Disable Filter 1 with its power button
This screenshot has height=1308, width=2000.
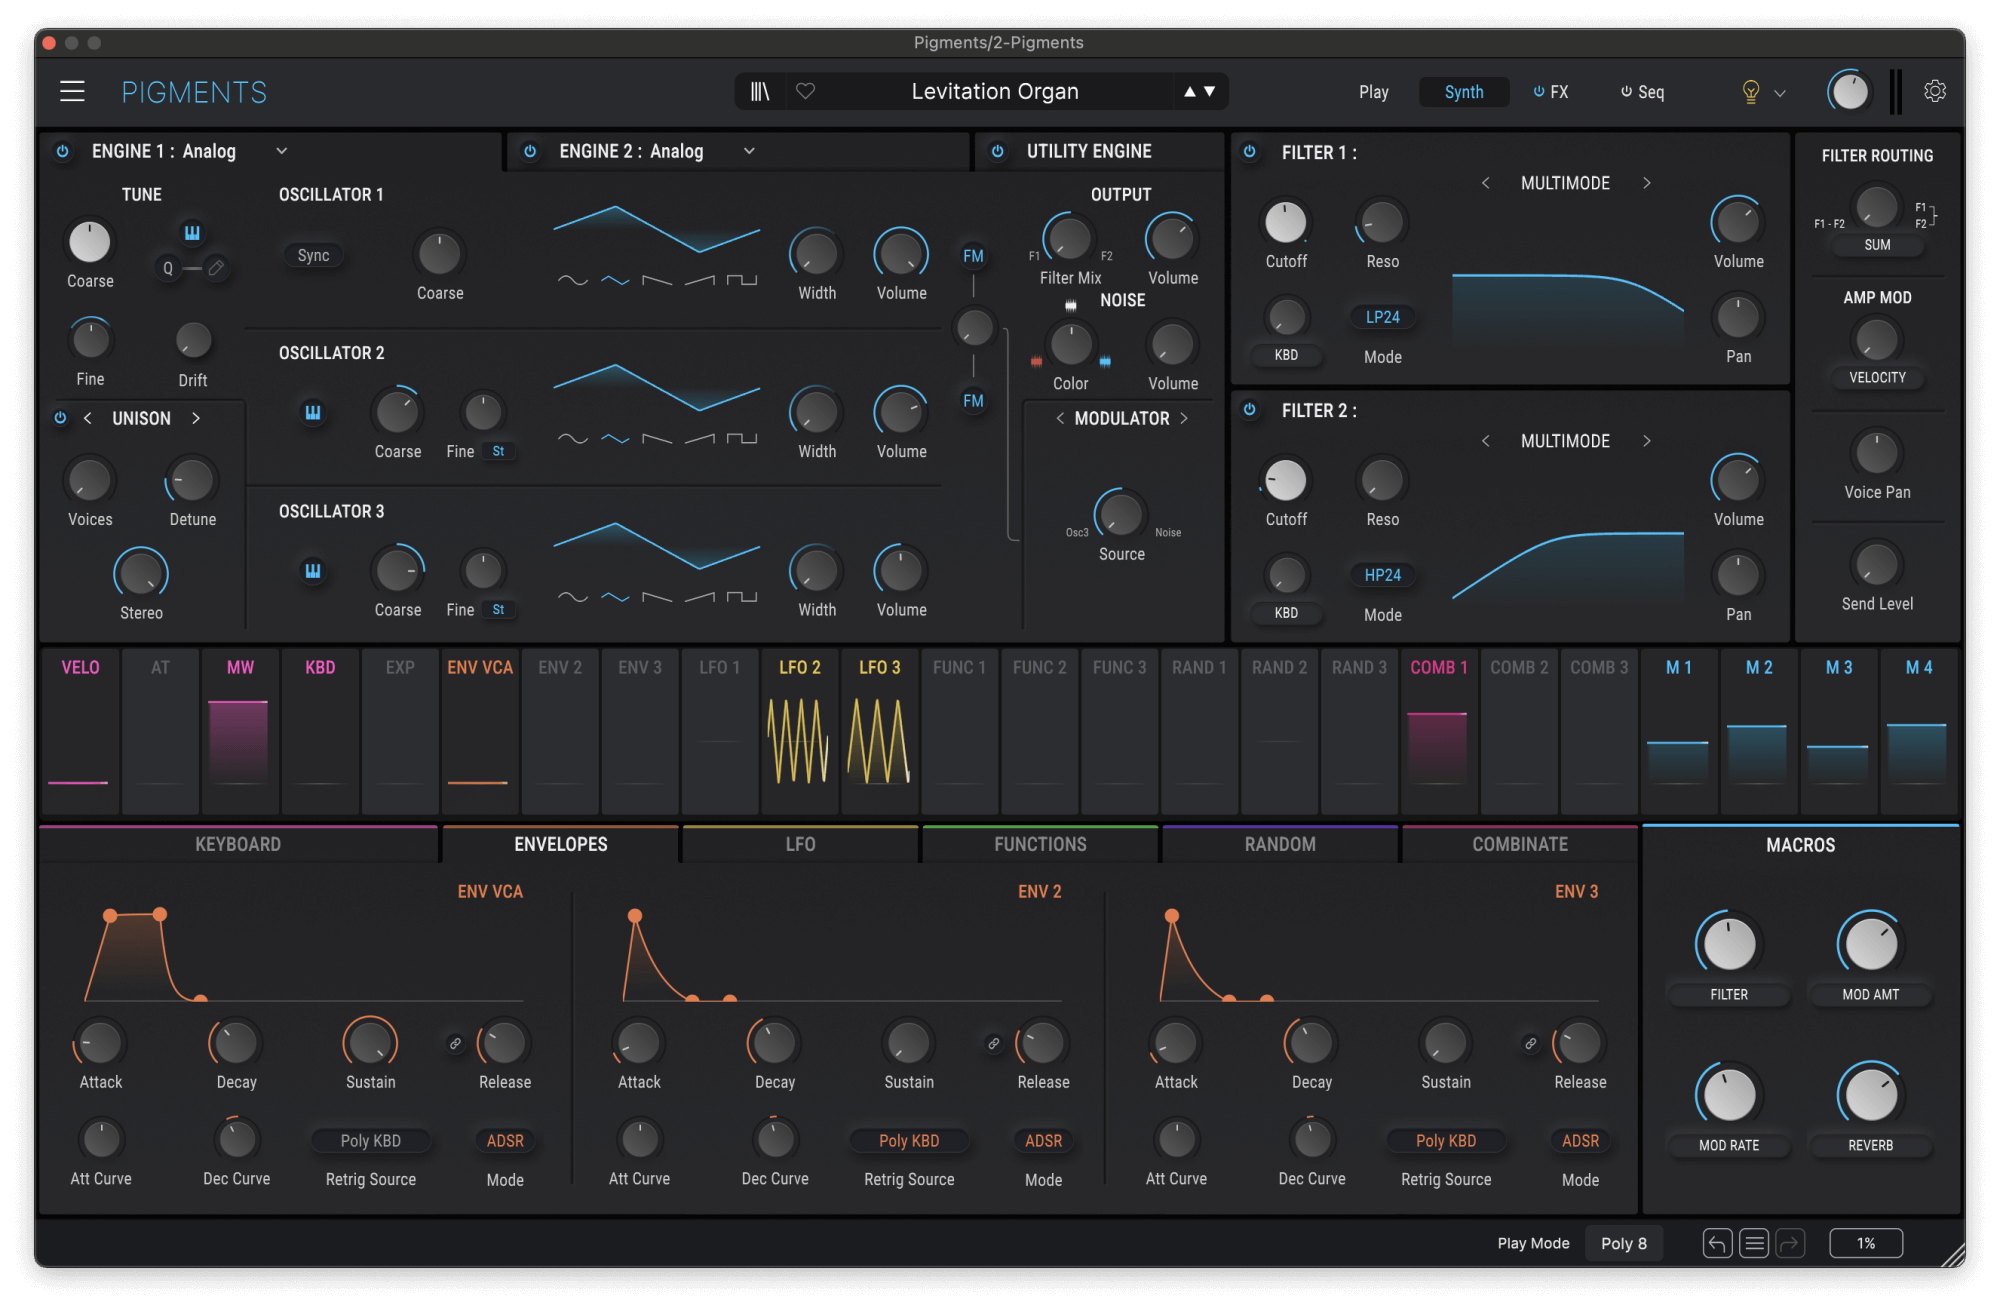[x=1249, y=152]
